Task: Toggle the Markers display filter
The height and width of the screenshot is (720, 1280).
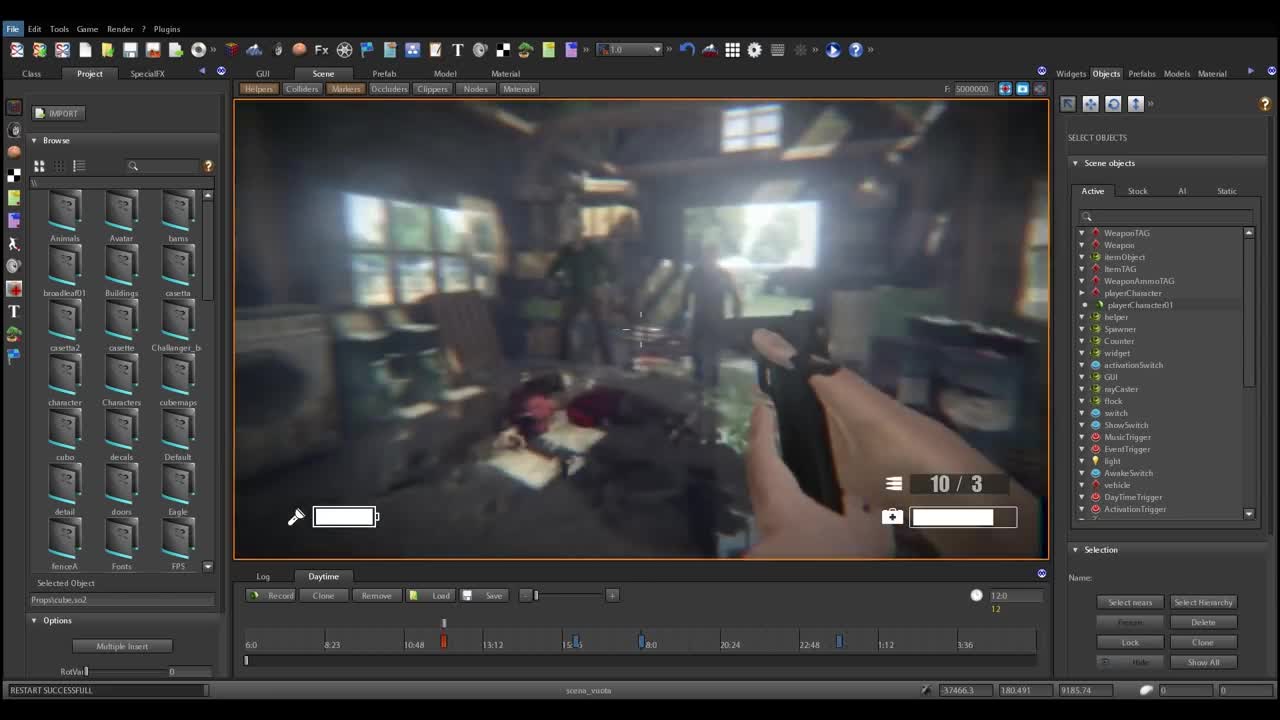Action: [346, 89]
